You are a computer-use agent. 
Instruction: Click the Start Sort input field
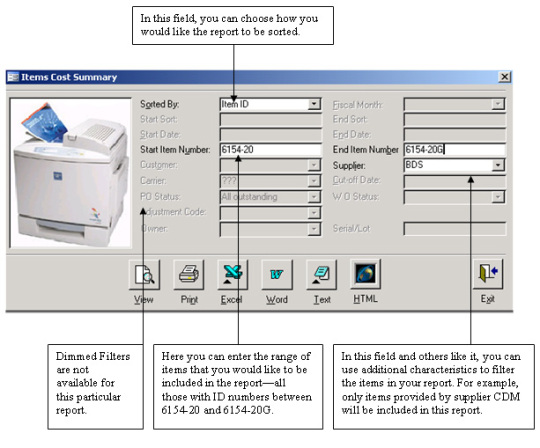tap(270, 119)
